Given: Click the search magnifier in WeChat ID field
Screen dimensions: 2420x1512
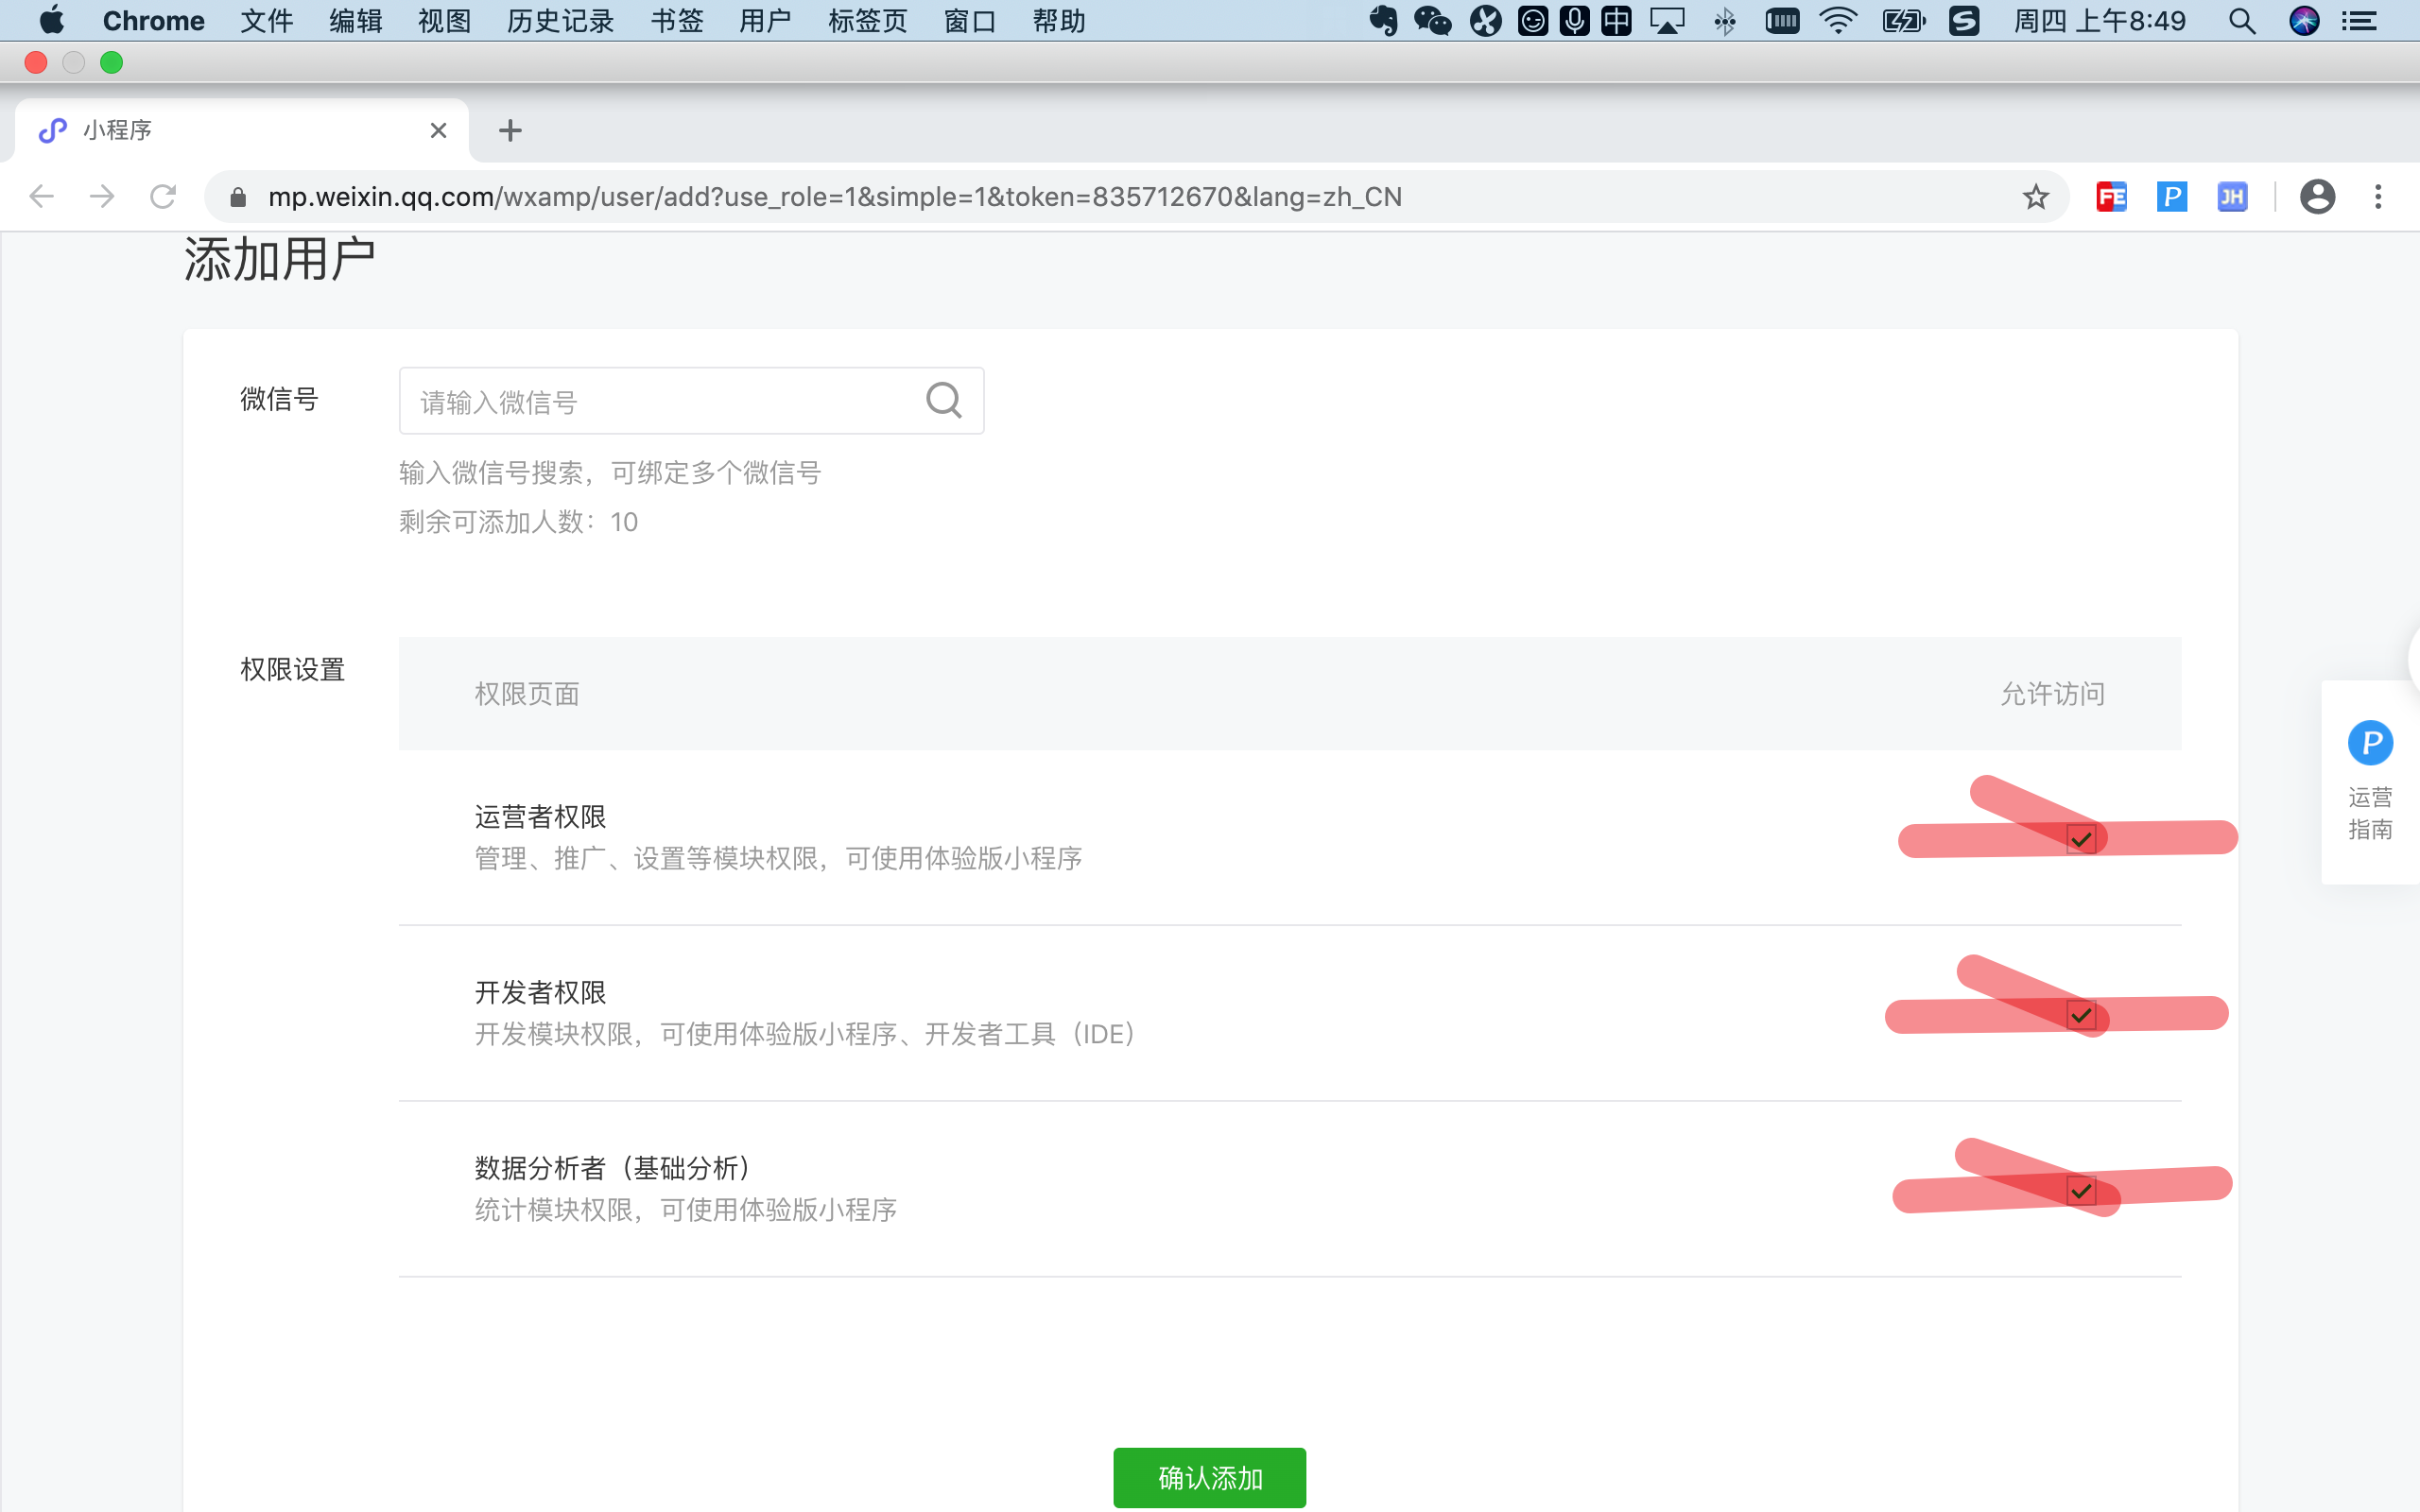Looking at the screenshot, I should pyautogui.click(x=943, y=401).
